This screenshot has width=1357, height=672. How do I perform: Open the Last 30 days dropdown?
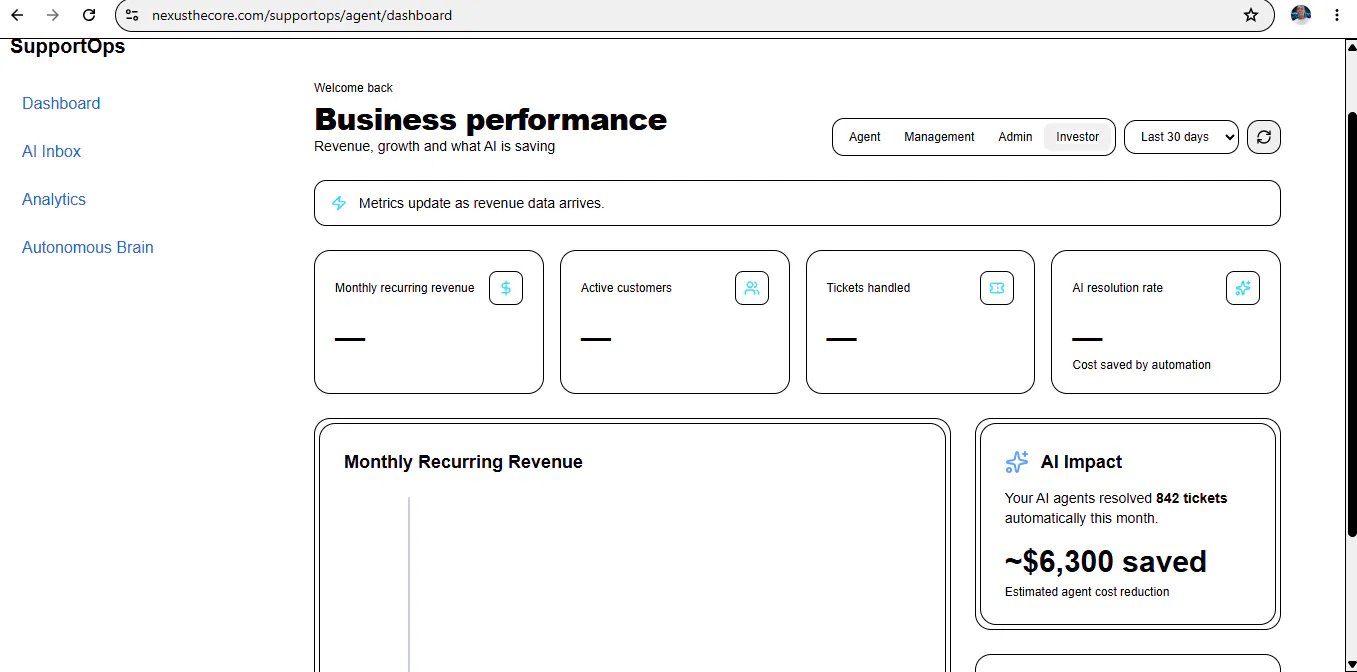pos(1181,137)
